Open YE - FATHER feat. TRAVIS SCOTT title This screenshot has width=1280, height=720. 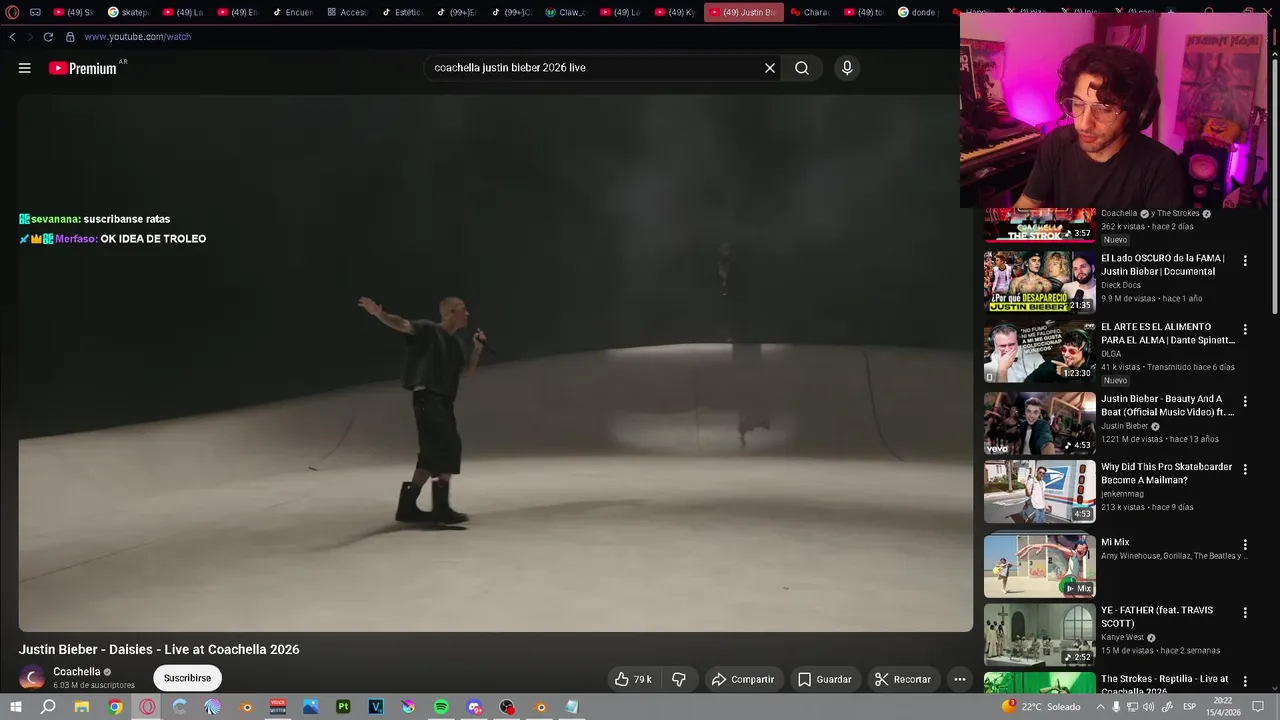[x=1157, y=617]
